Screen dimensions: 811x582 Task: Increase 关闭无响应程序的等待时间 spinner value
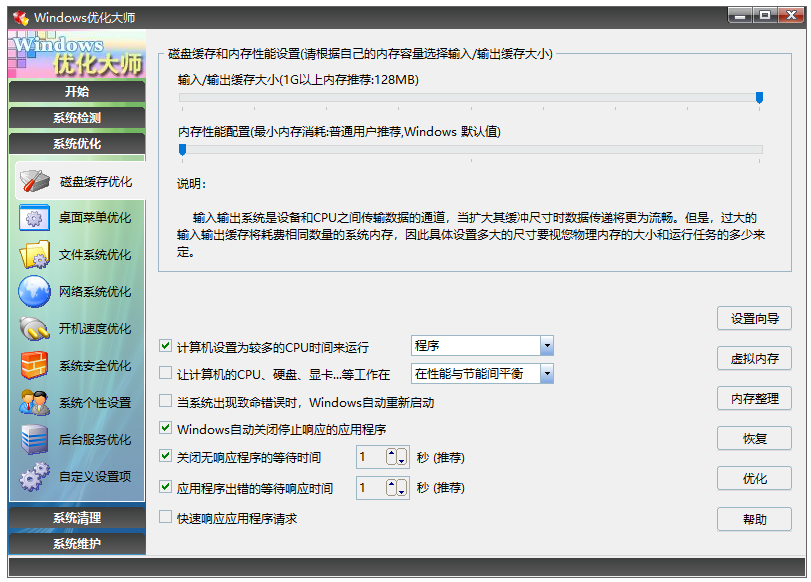[x=392, y=457]
